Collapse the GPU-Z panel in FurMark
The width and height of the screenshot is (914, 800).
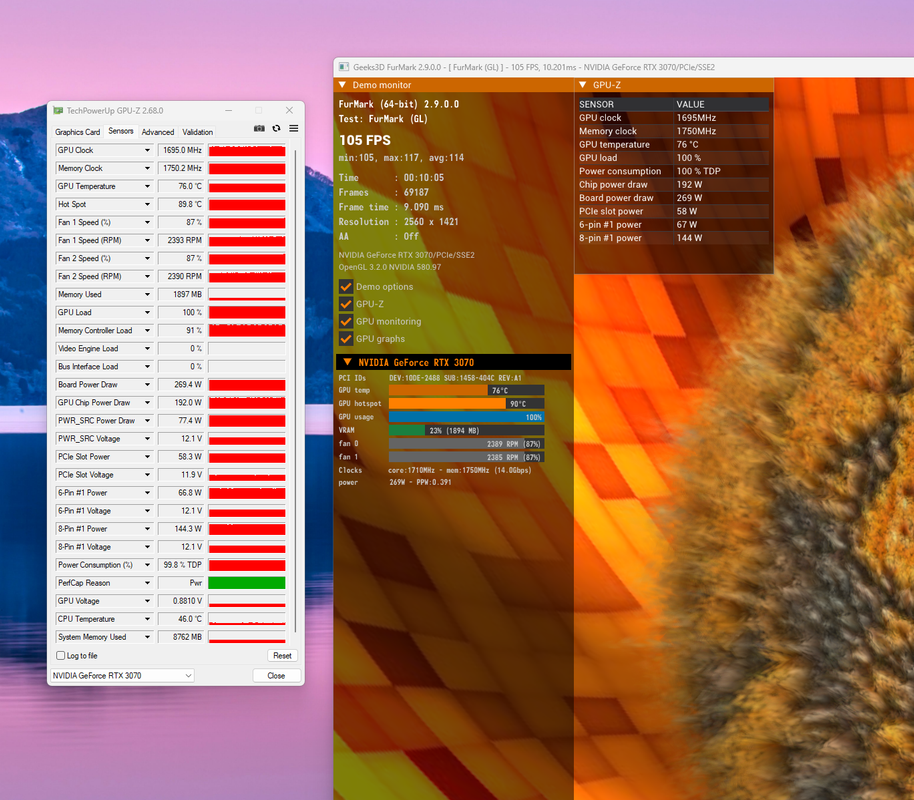click(x=582, y=85)
